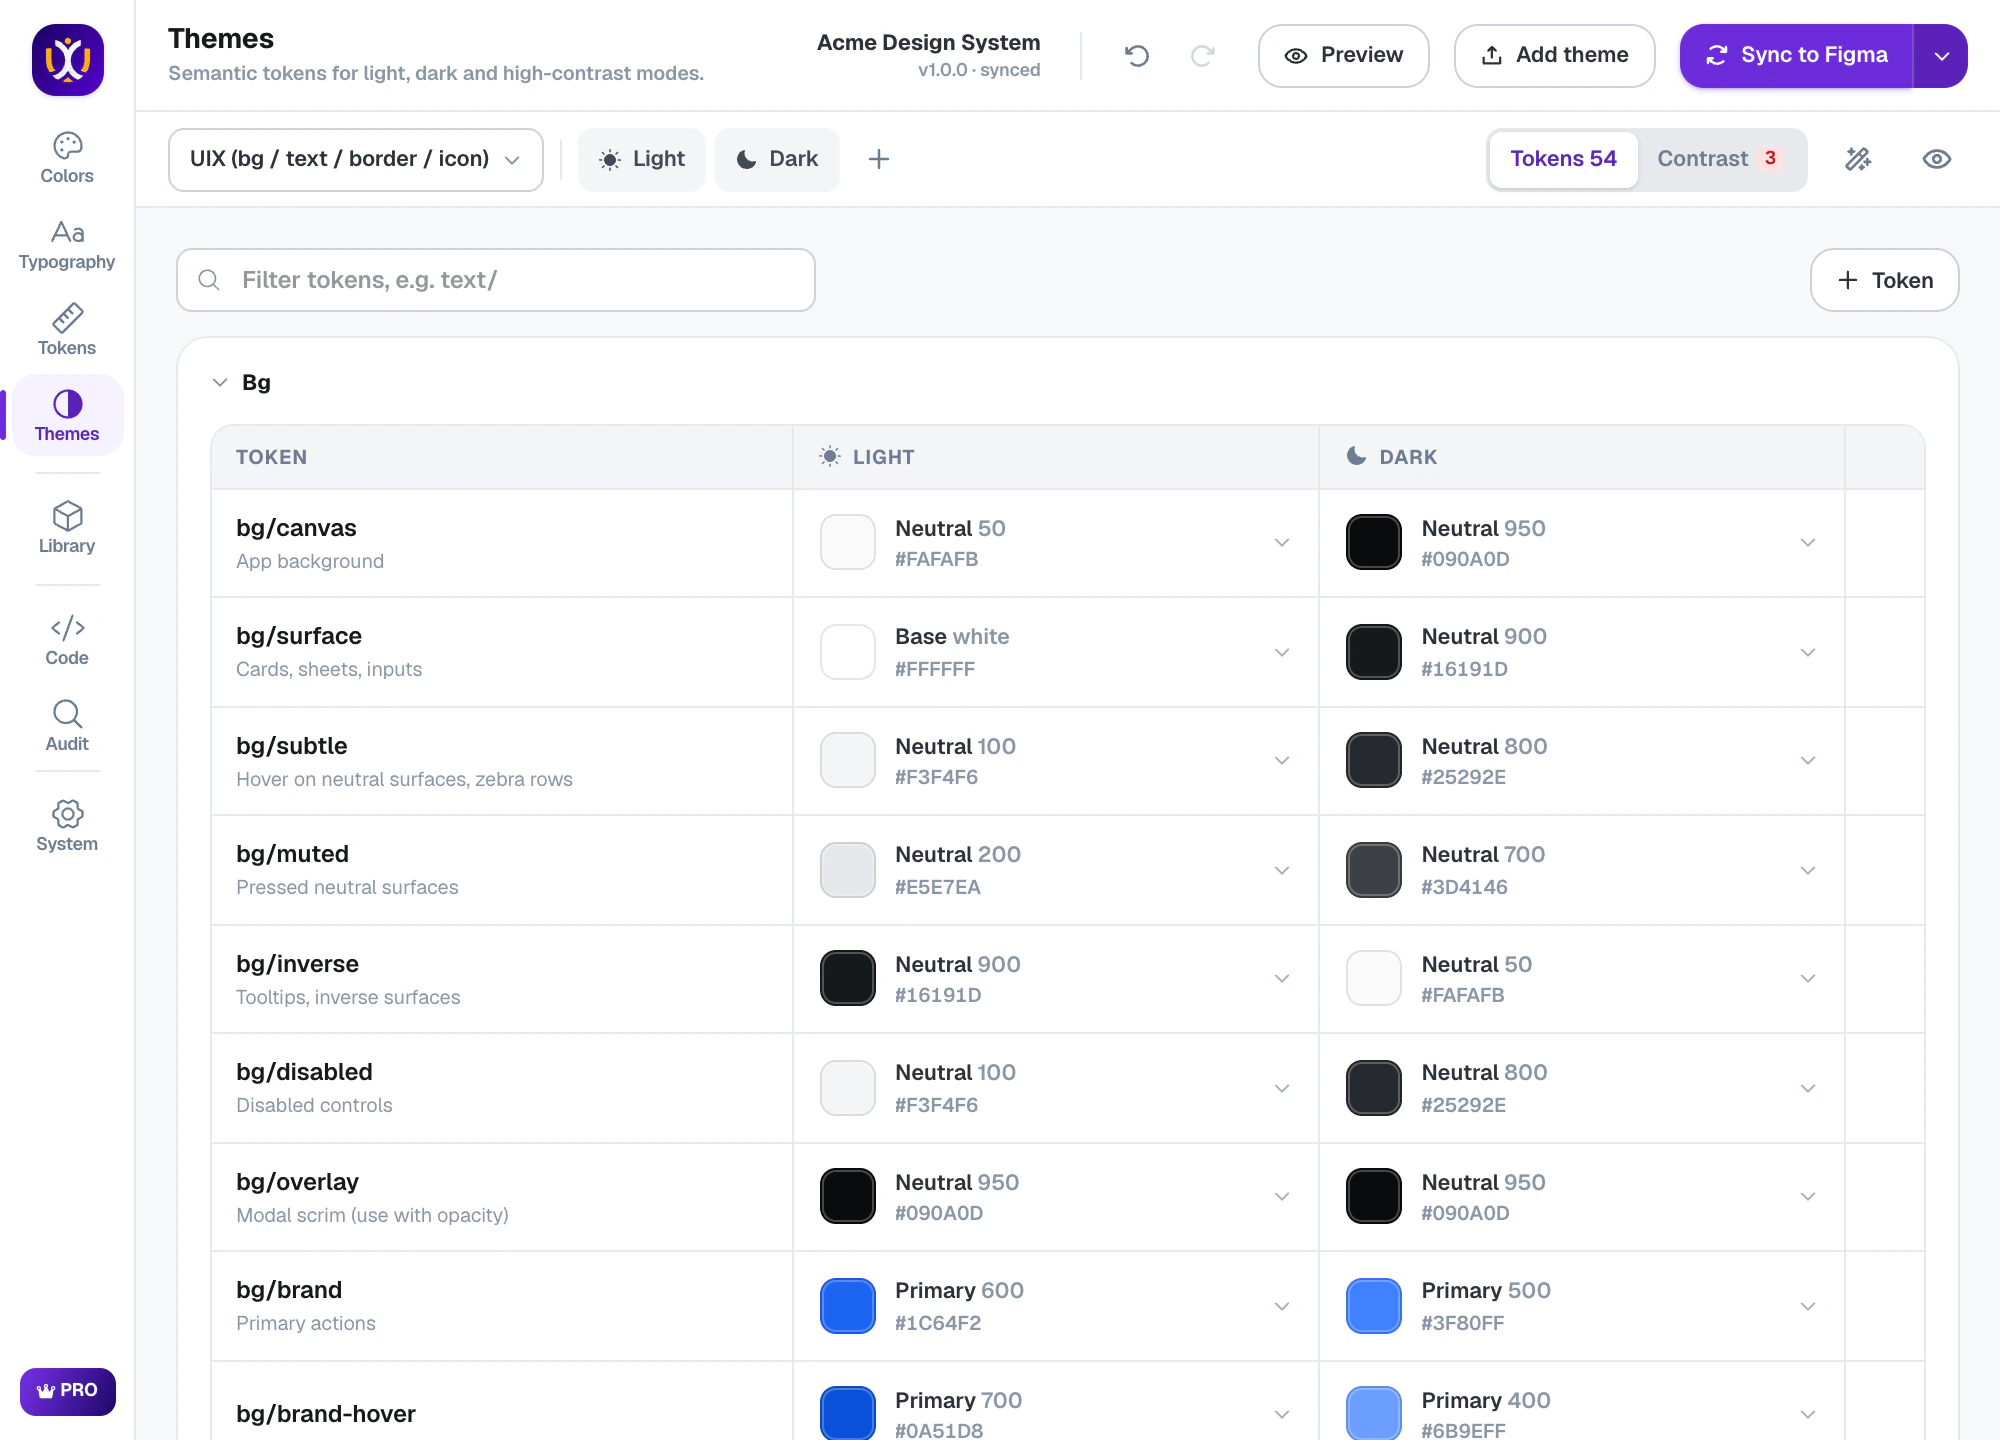
Task: Click the Acme Design System title
Action: tap(928, 42)
